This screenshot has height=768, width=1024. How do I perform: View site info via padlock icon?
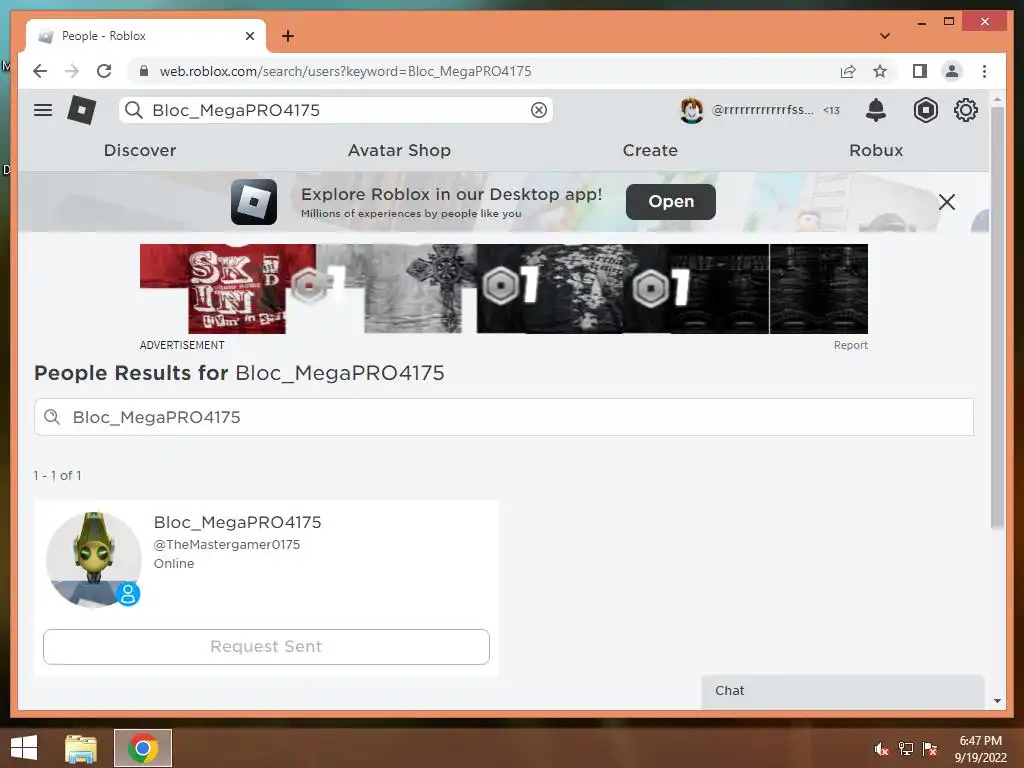pos(144,71)
